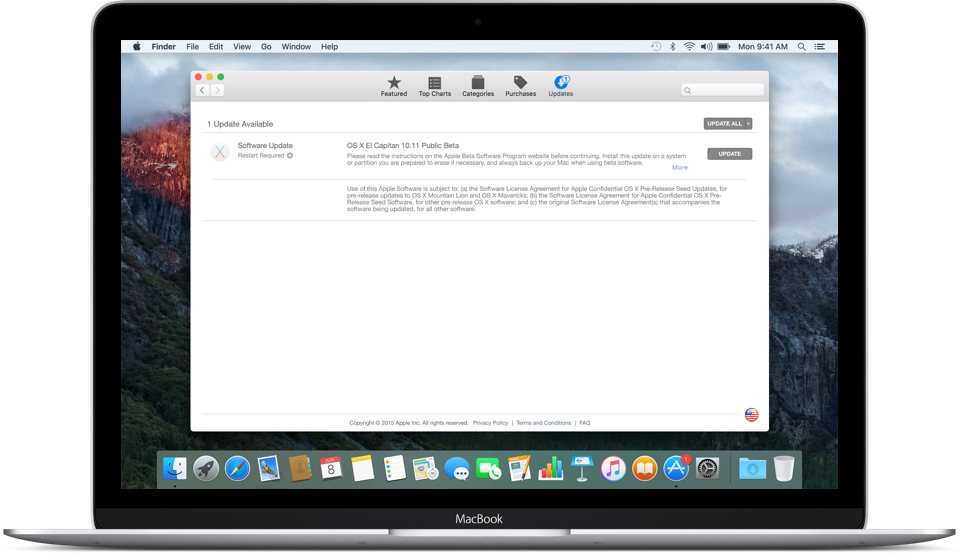Click the volume menu bar icon
Image resolution: width=967 pixels, height=554 pixels.
pos(706,46)
